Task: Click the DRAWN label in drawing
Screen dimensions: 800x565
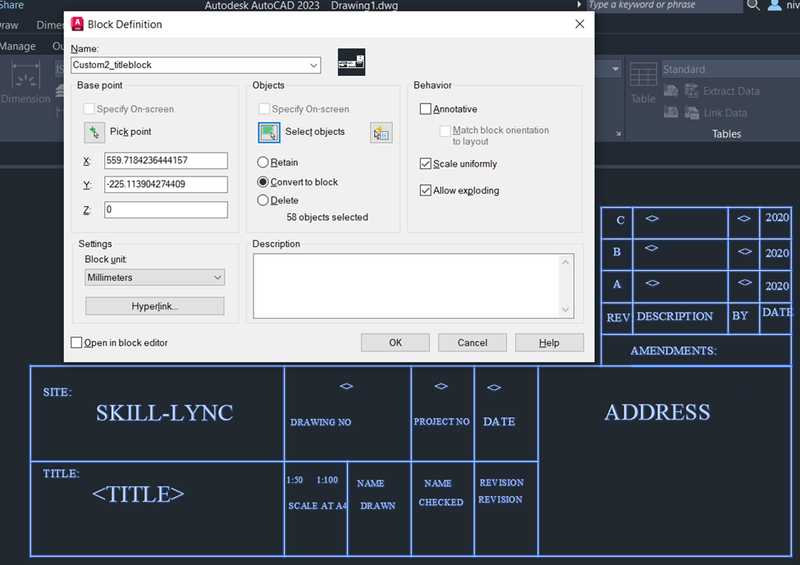Action: tap(378, 506)
